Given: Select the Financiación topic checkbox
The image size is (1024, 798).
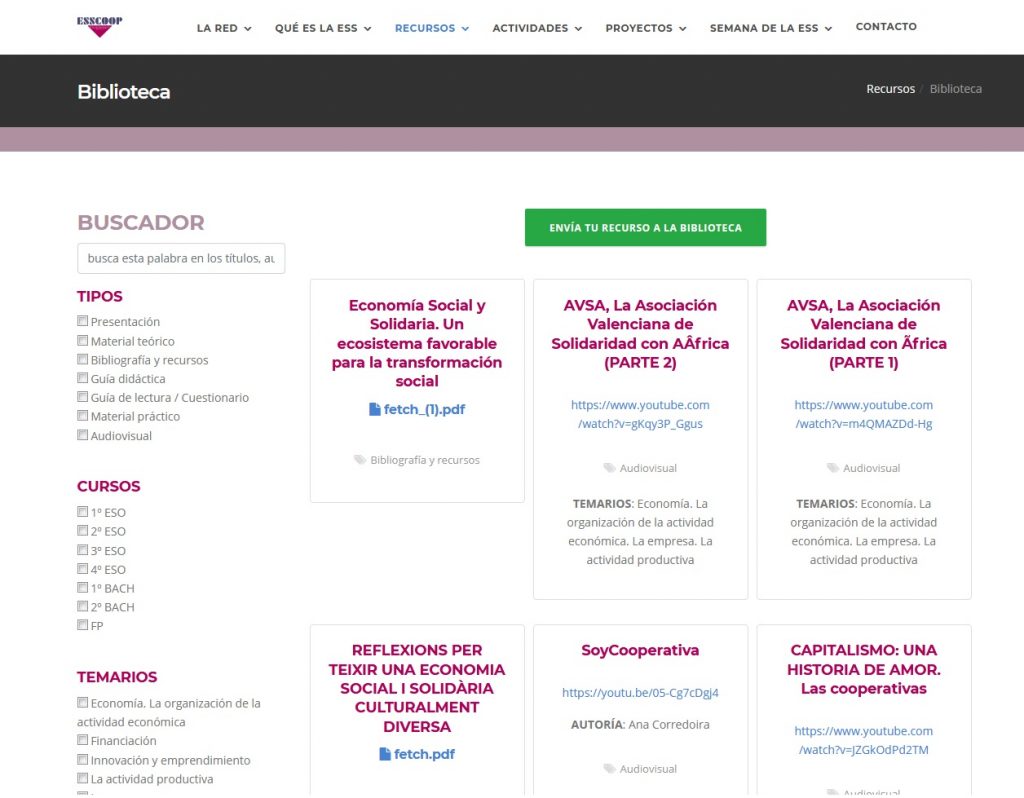Looking at the screenshot, I should point(83,740).
